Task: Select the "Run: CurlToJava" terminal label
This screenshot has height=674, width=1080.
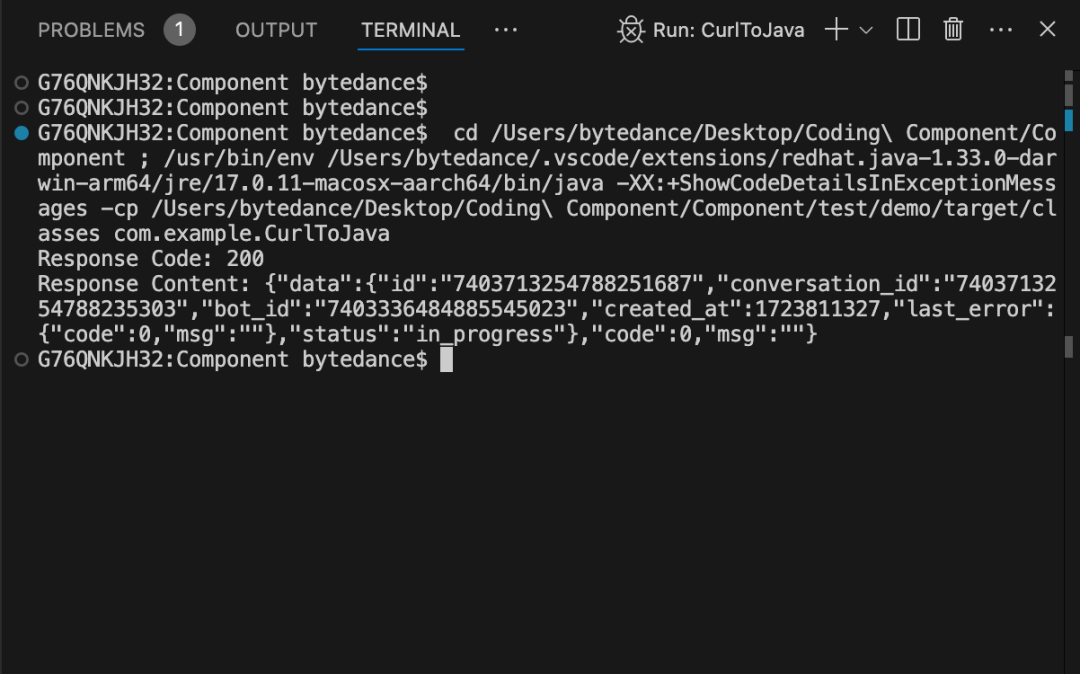Action: pyautogui.click(x=728, y=30)
